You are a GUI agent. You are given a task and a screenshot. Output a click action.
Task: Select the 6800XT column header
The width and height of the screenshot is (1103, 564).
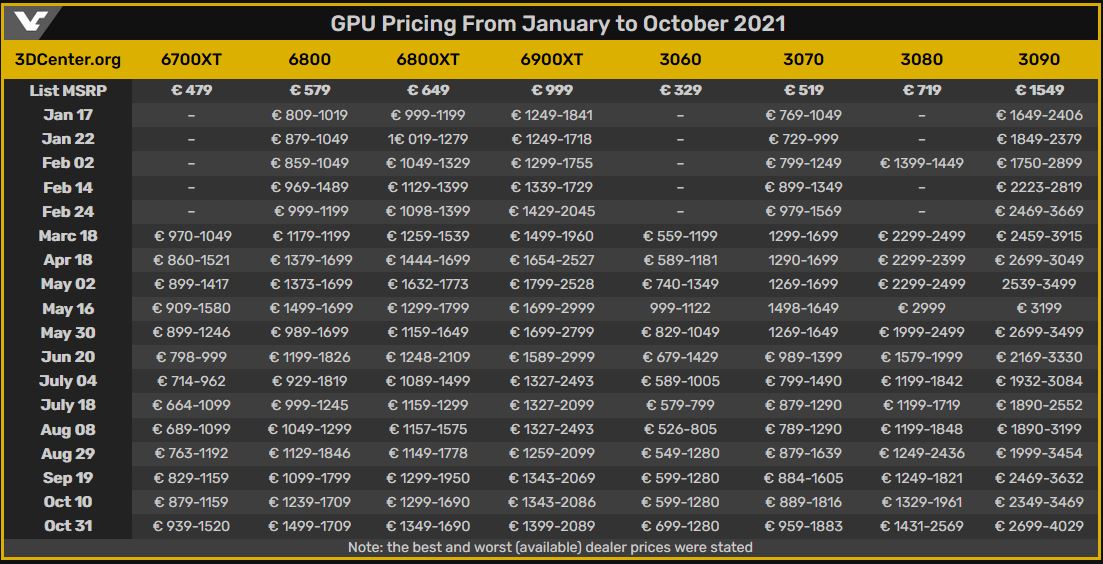(428, 60)
